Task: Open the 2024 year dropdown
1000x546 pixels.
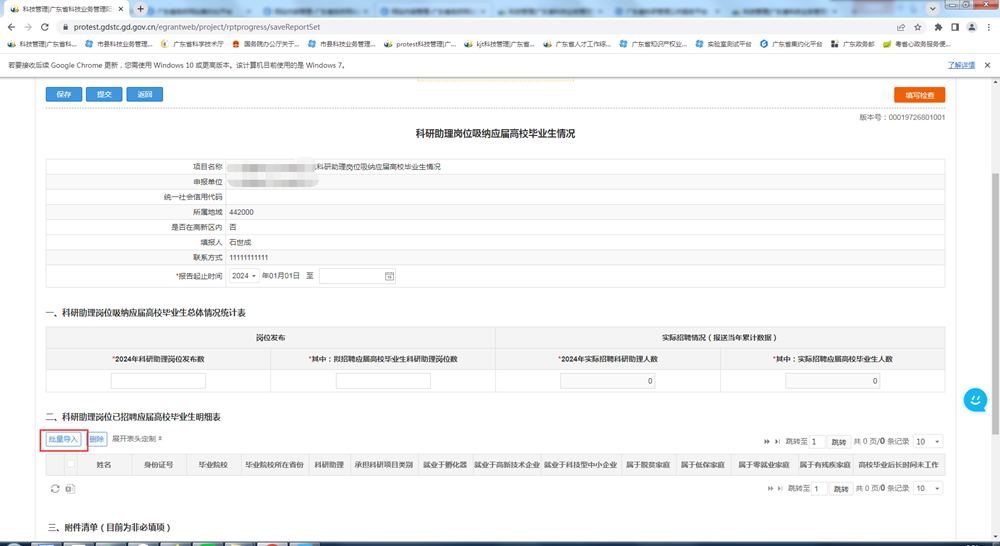Action: [244, 276]
